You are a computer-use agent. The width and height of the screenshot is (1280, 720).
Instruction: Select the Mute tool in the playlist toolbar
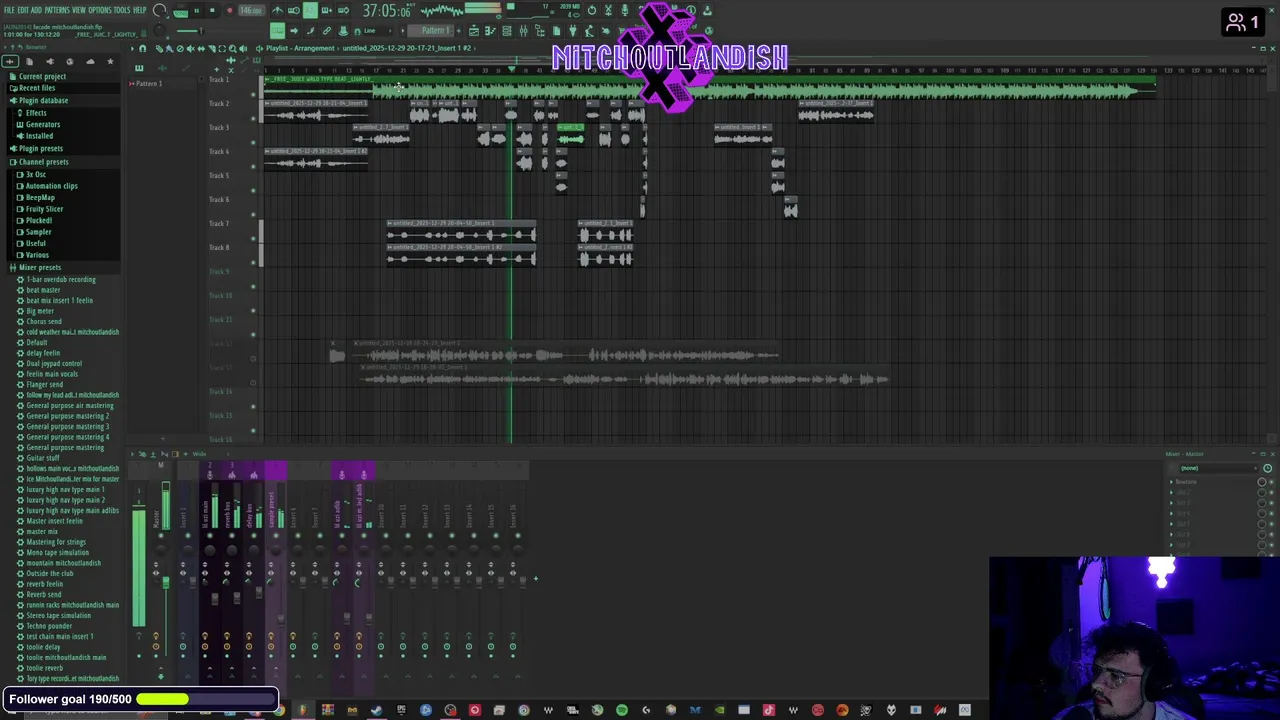point(190,48)
